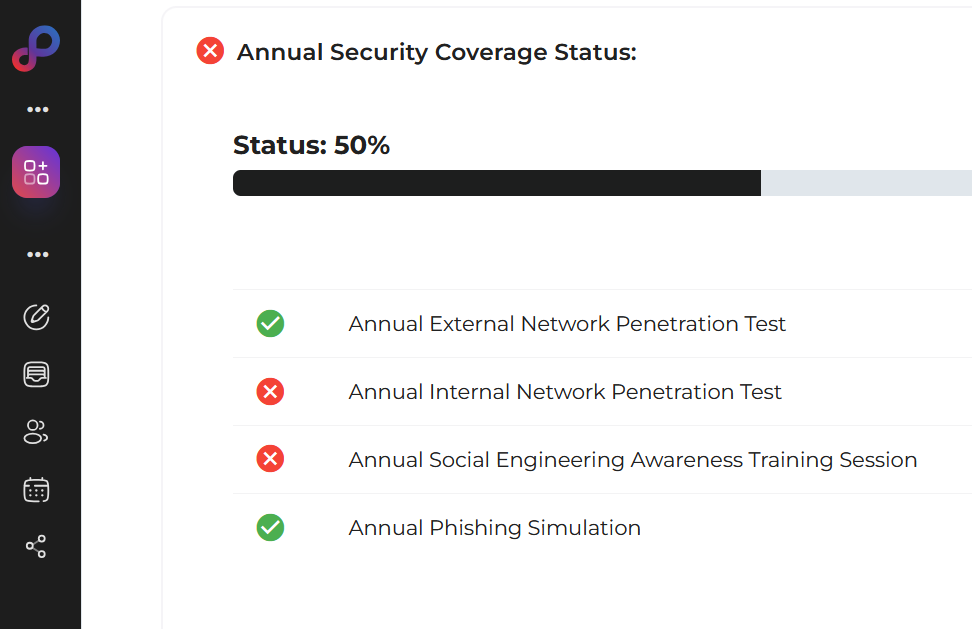Go to the users icon in sidebar
The image size is (972, 629).
click(36, 432)
